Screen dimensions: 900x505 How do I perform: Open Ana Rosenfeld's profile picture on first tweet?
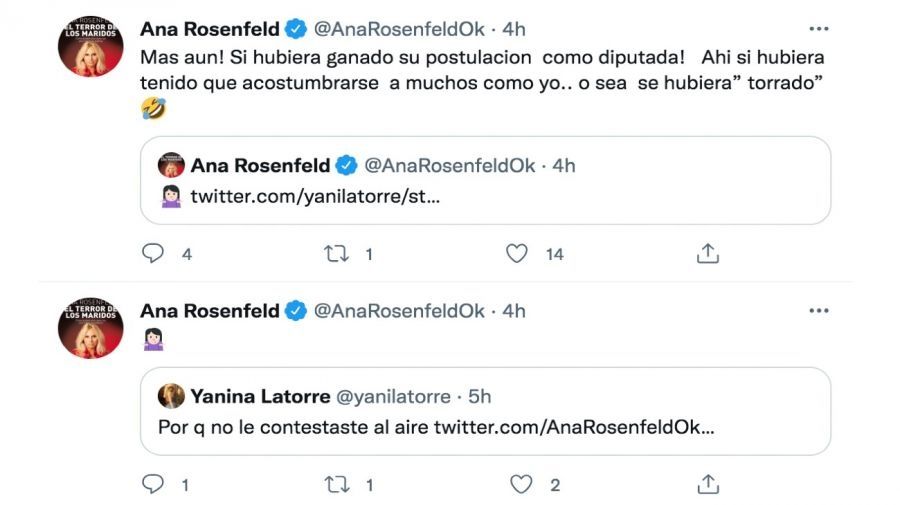[91, 47]
